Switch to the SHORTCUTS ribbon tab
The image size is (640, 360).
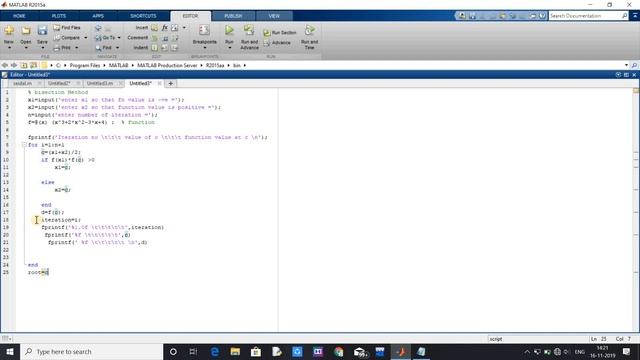pos(143,16)
